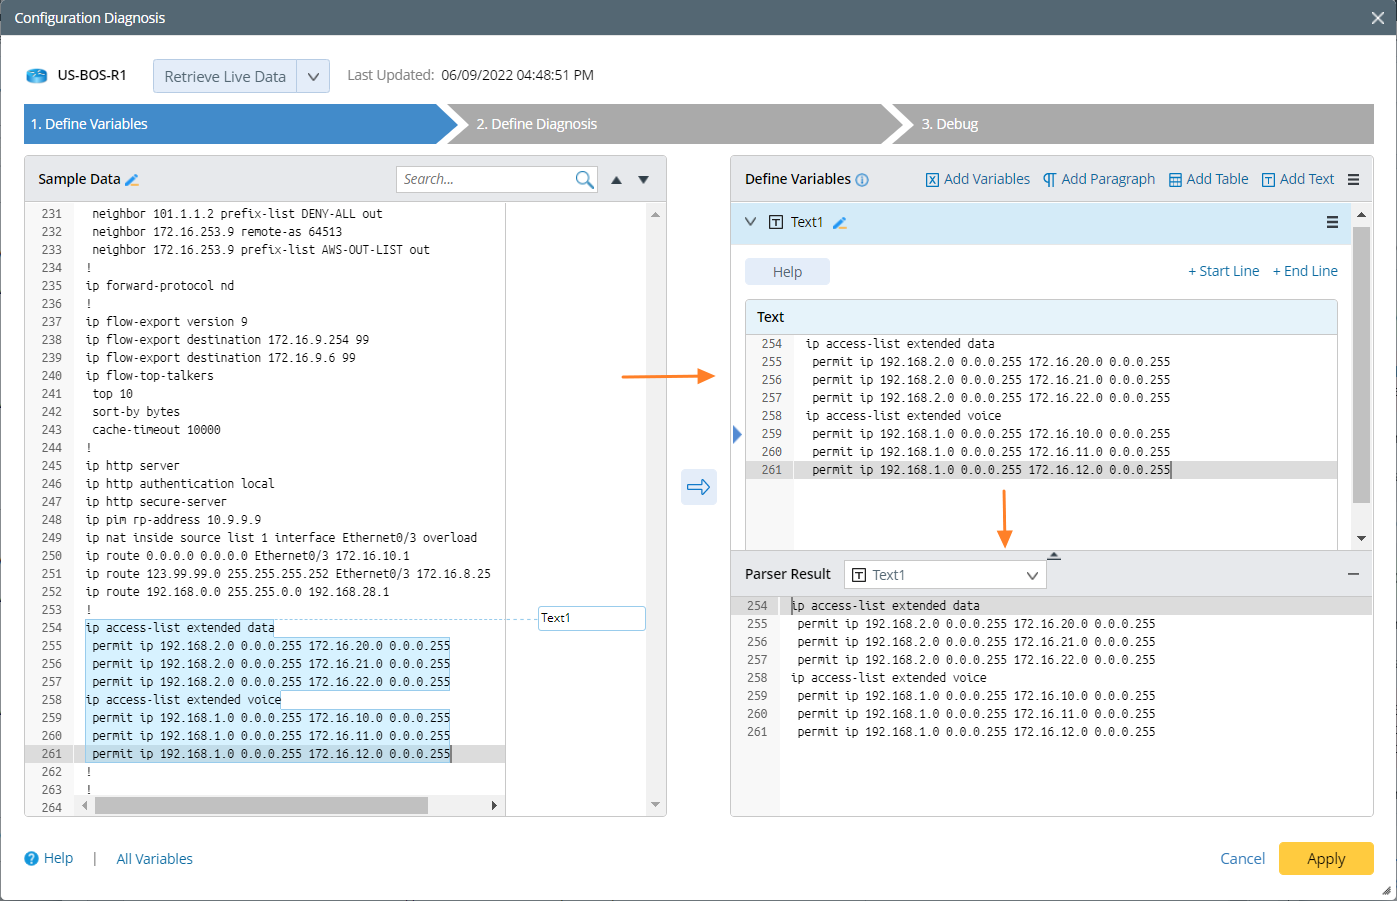Click line "cache-timeout 10000"
This screenshot has width=1397, height=901.
156,430
